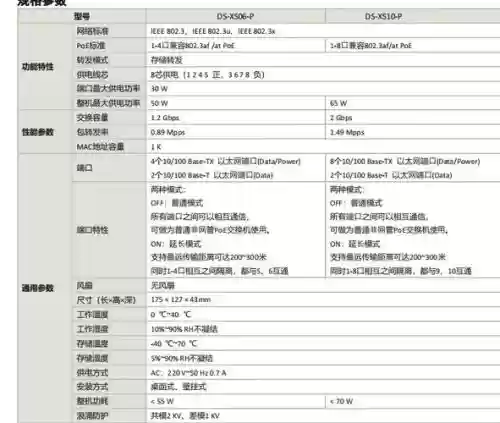Select the '0 ℃~40 ℃' value
Viewport: 500px width, 423px height.
(171, 315)
